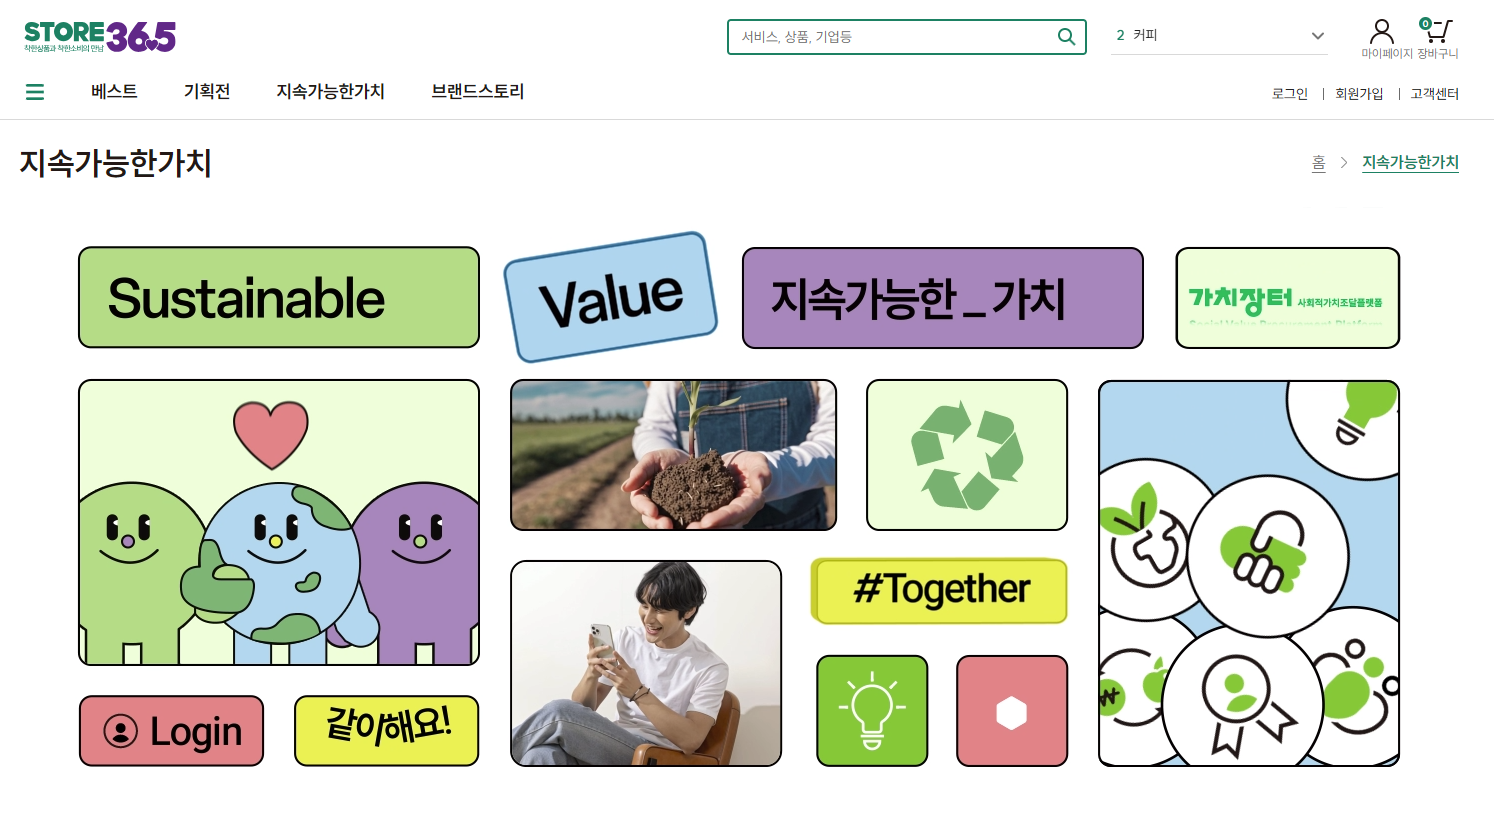Open the hamburger menu icon
The width and height of the screenshot is (1494, 820).
pos(35,92)
